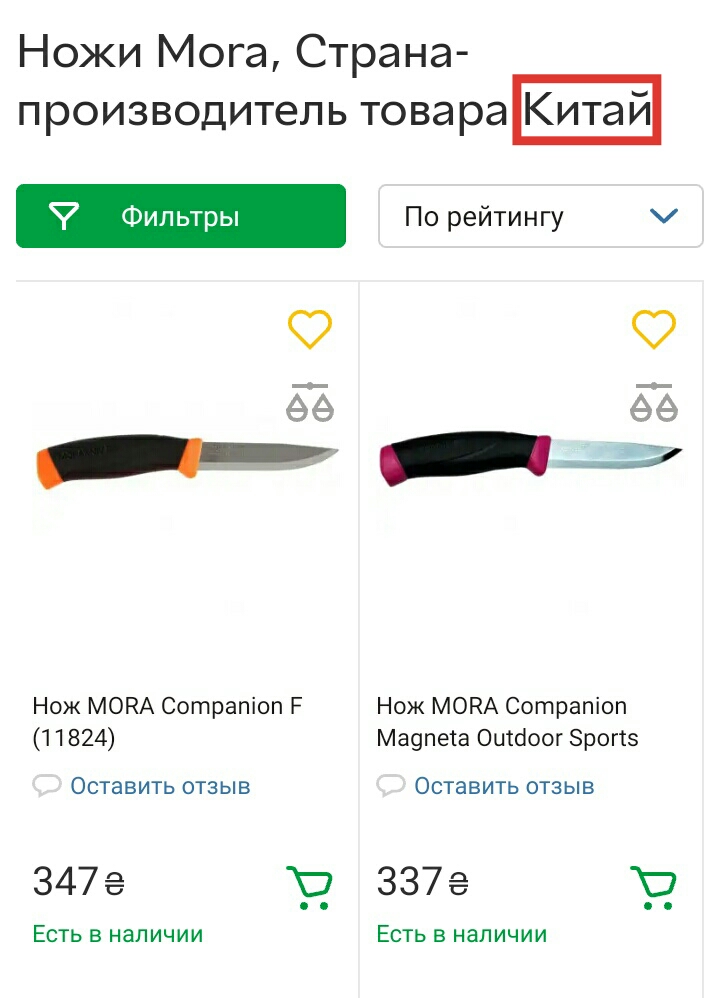Viewport: 720px width, 998px height.
Task: Open the magenta Companion Magneta knife image
Action: 531,462
